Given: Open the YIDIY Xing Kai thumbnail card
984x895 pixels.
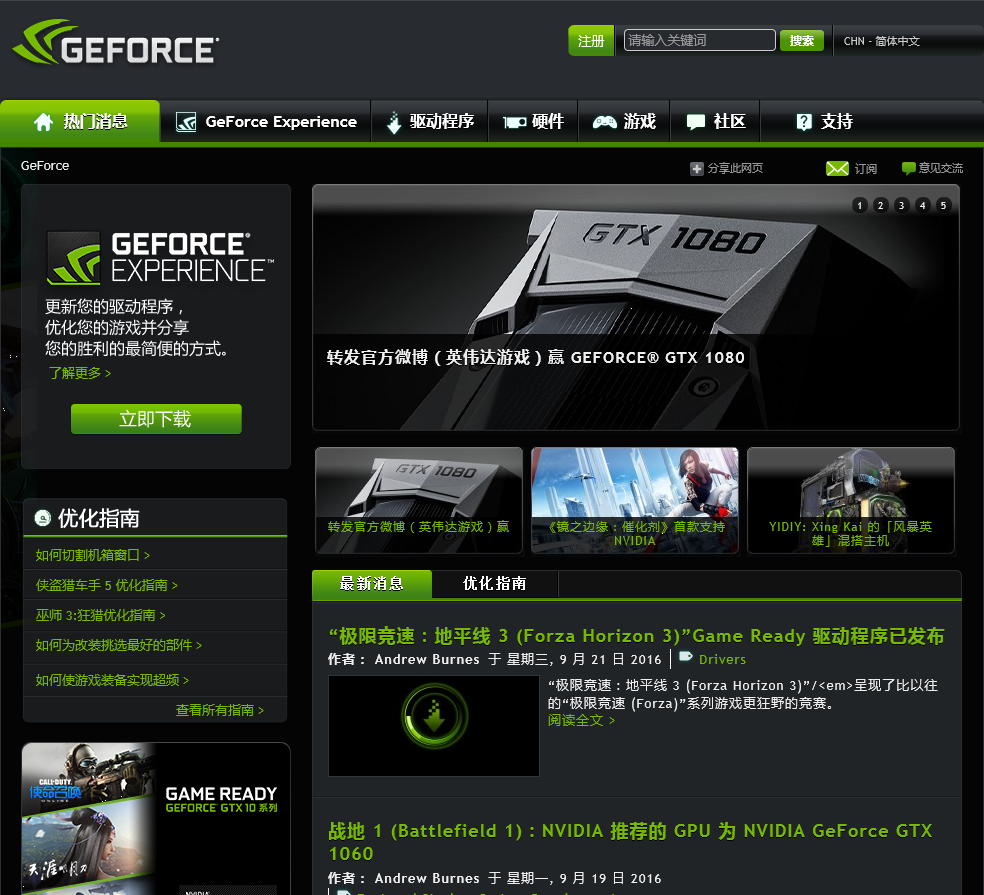Looking at the screenshot, I should tap(851, 500).
